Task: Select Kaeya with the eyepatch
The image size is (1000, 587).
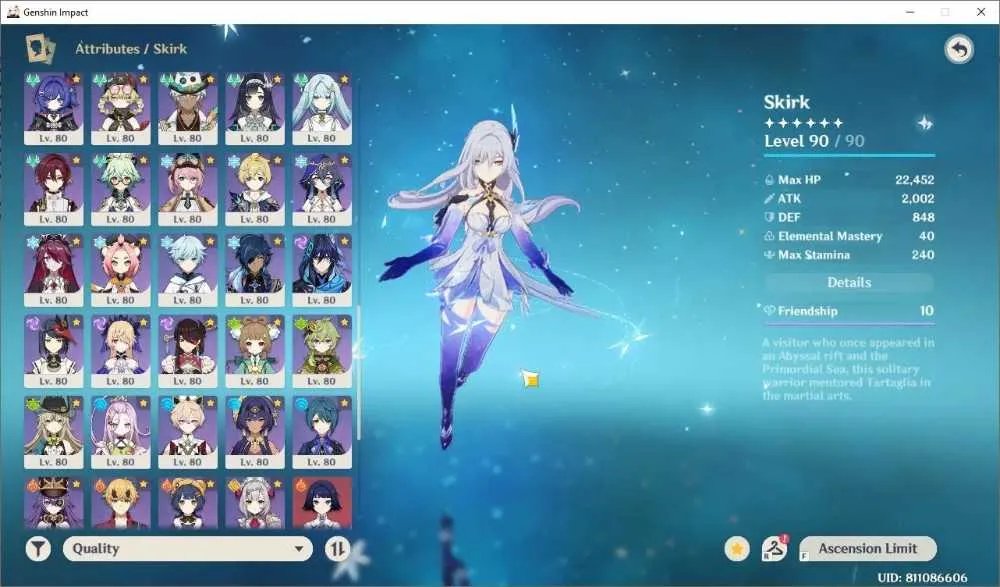Action: click(255, 271)
